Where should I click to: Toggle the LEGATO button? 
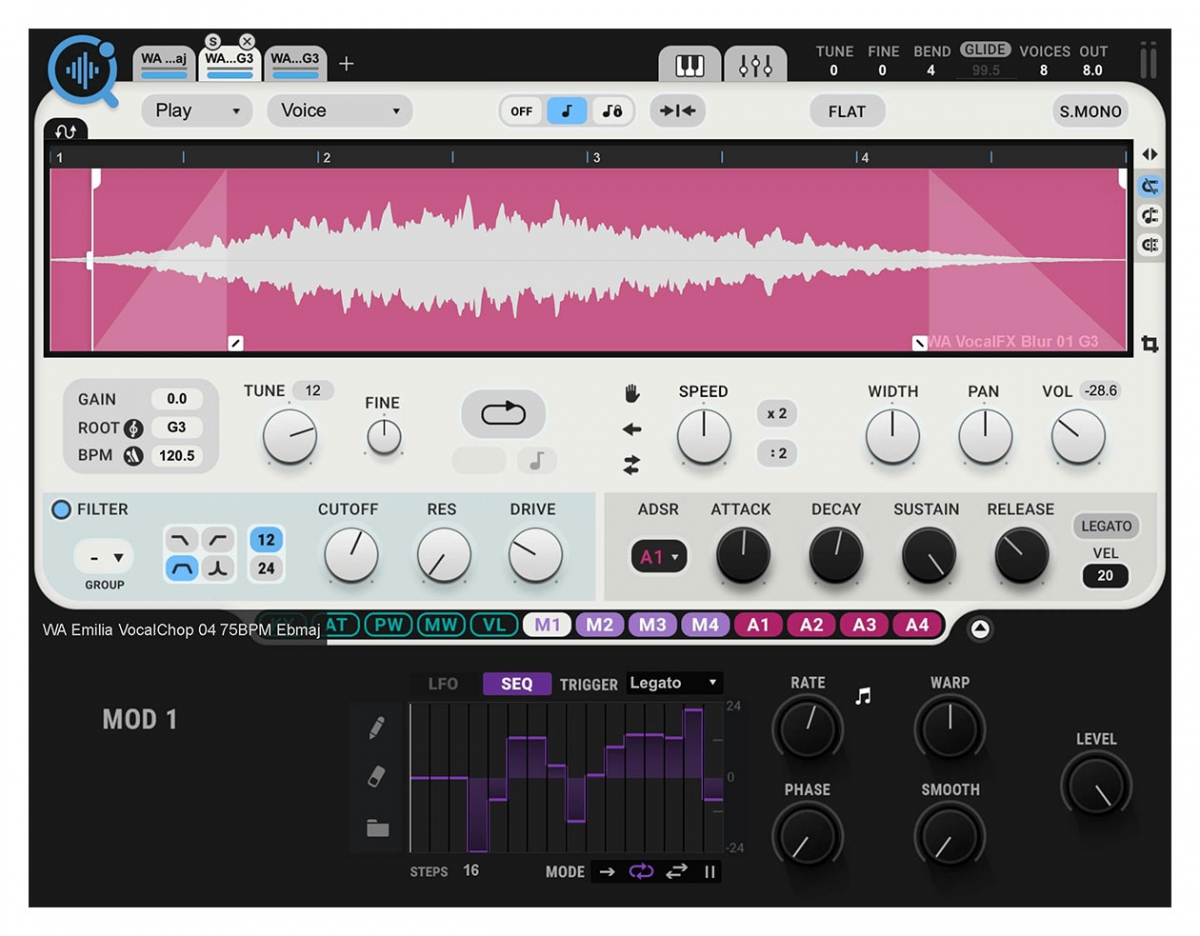[x=1106, y=526]
